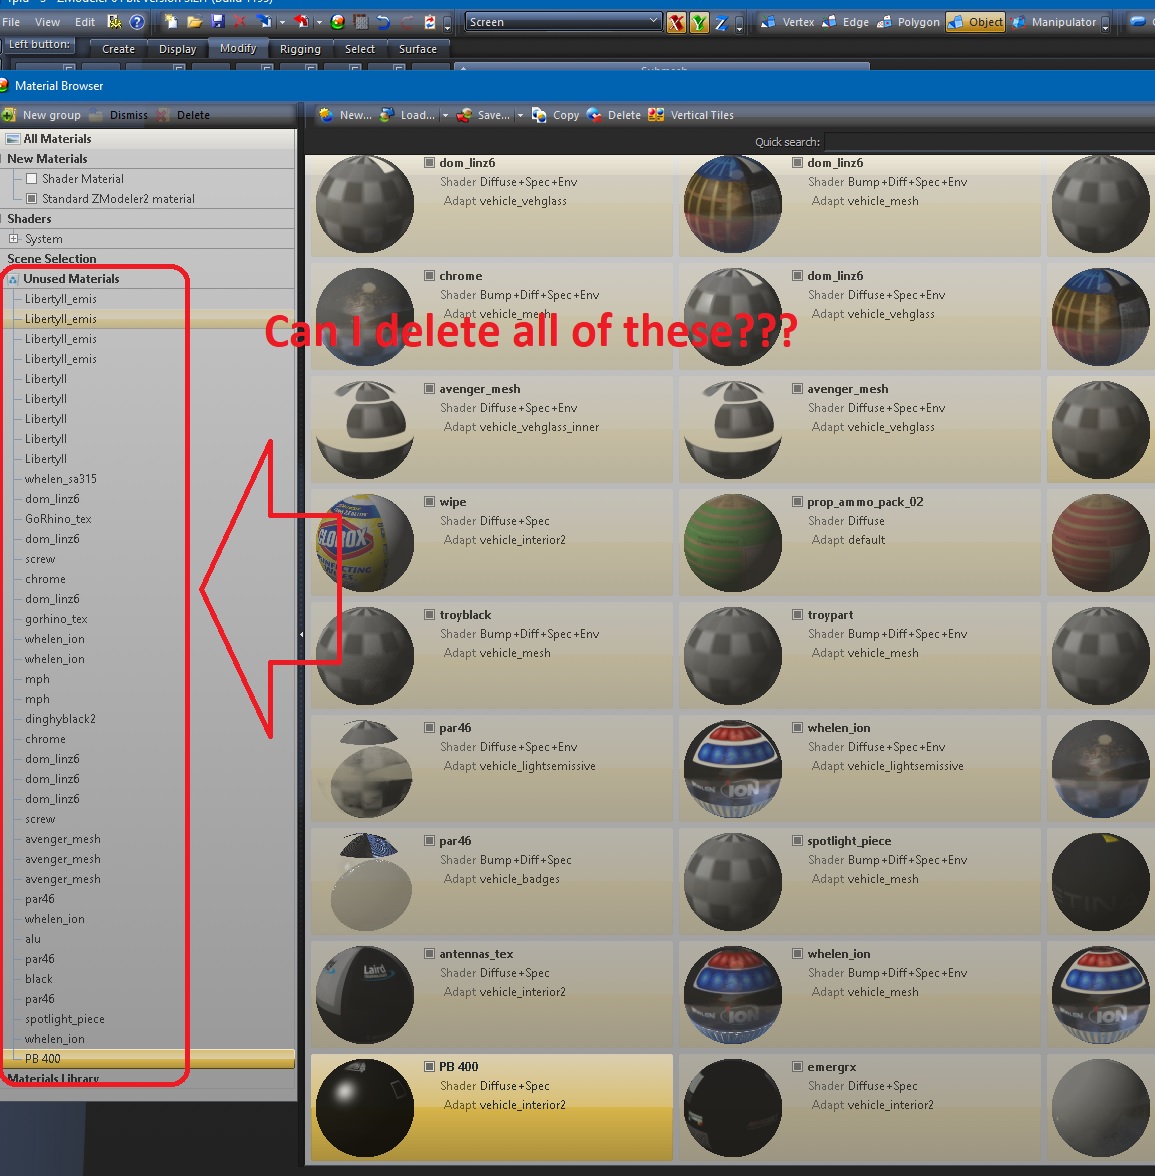1155x1176 pixels.
Task: Select Vertex editing mode
Action: click(788, 22)
